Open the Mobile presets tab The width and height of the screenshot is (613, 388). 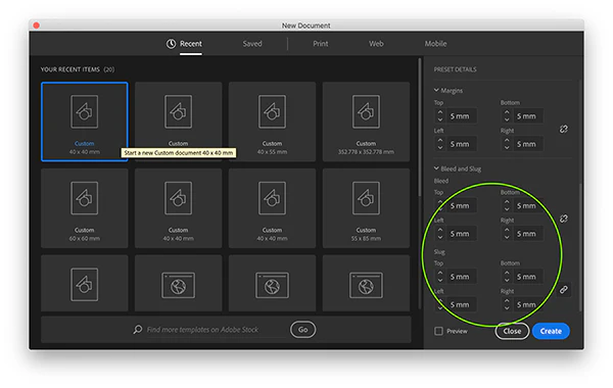pyautogui.click(x=436, y=44)
